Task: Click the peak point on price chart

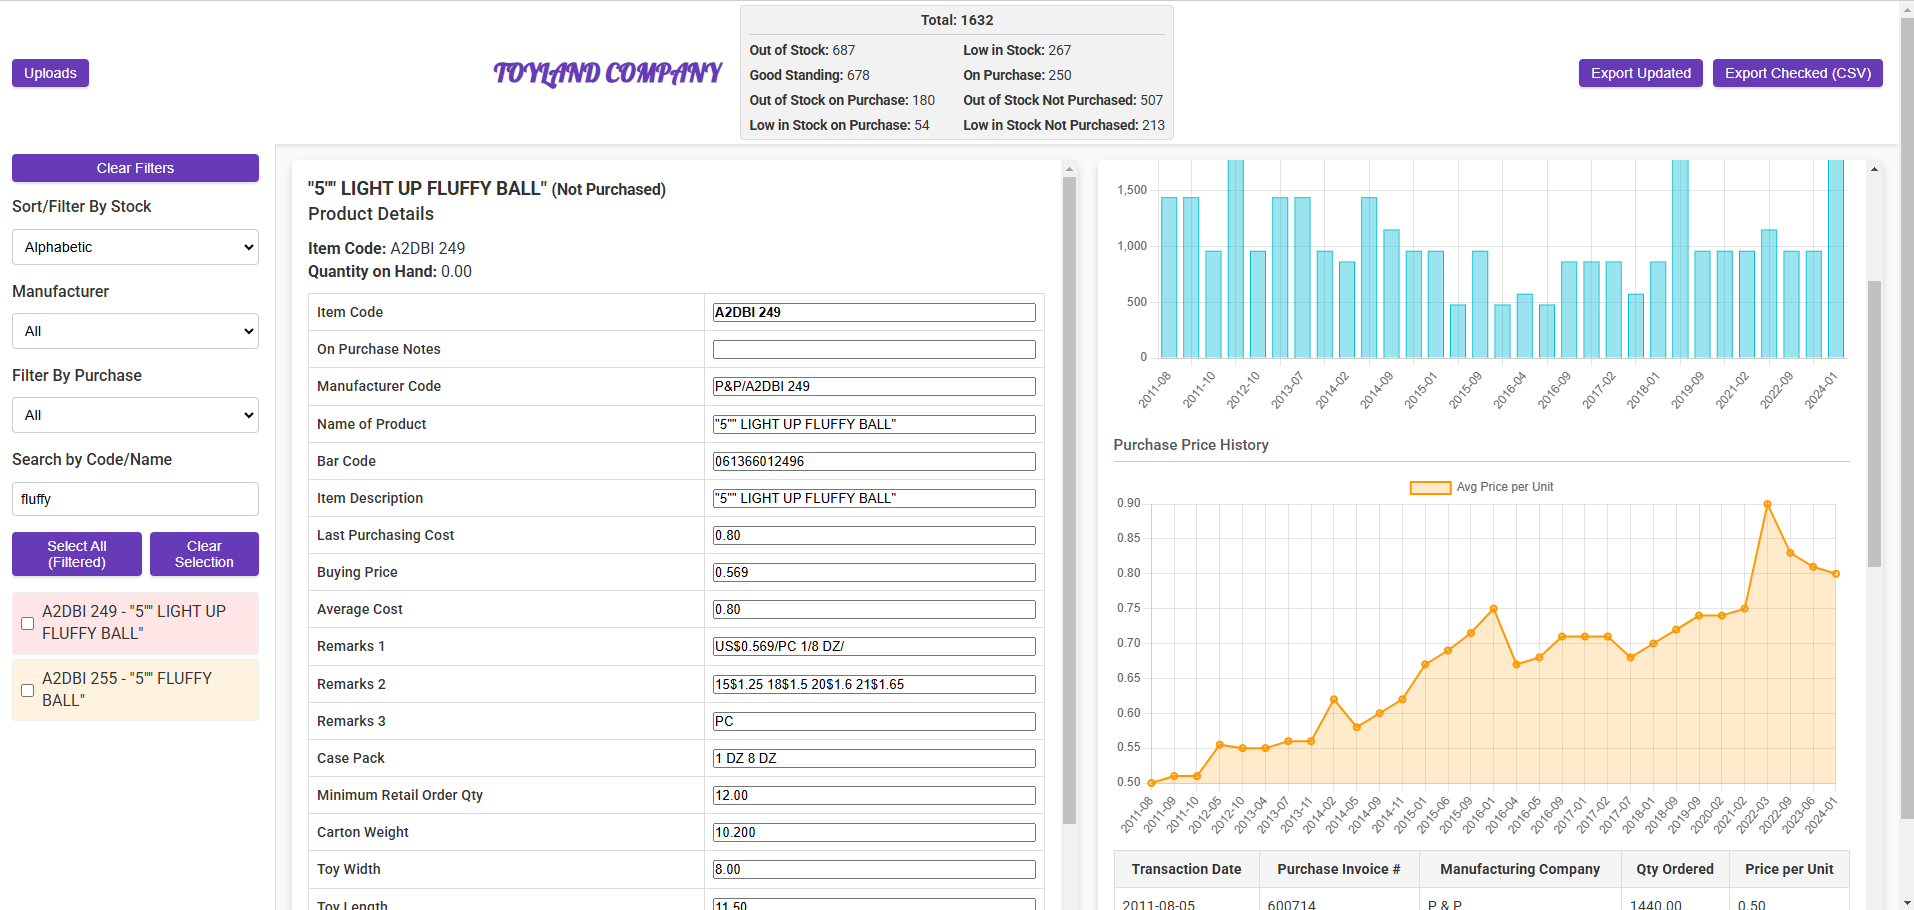Action: [x=1767, y=504]
